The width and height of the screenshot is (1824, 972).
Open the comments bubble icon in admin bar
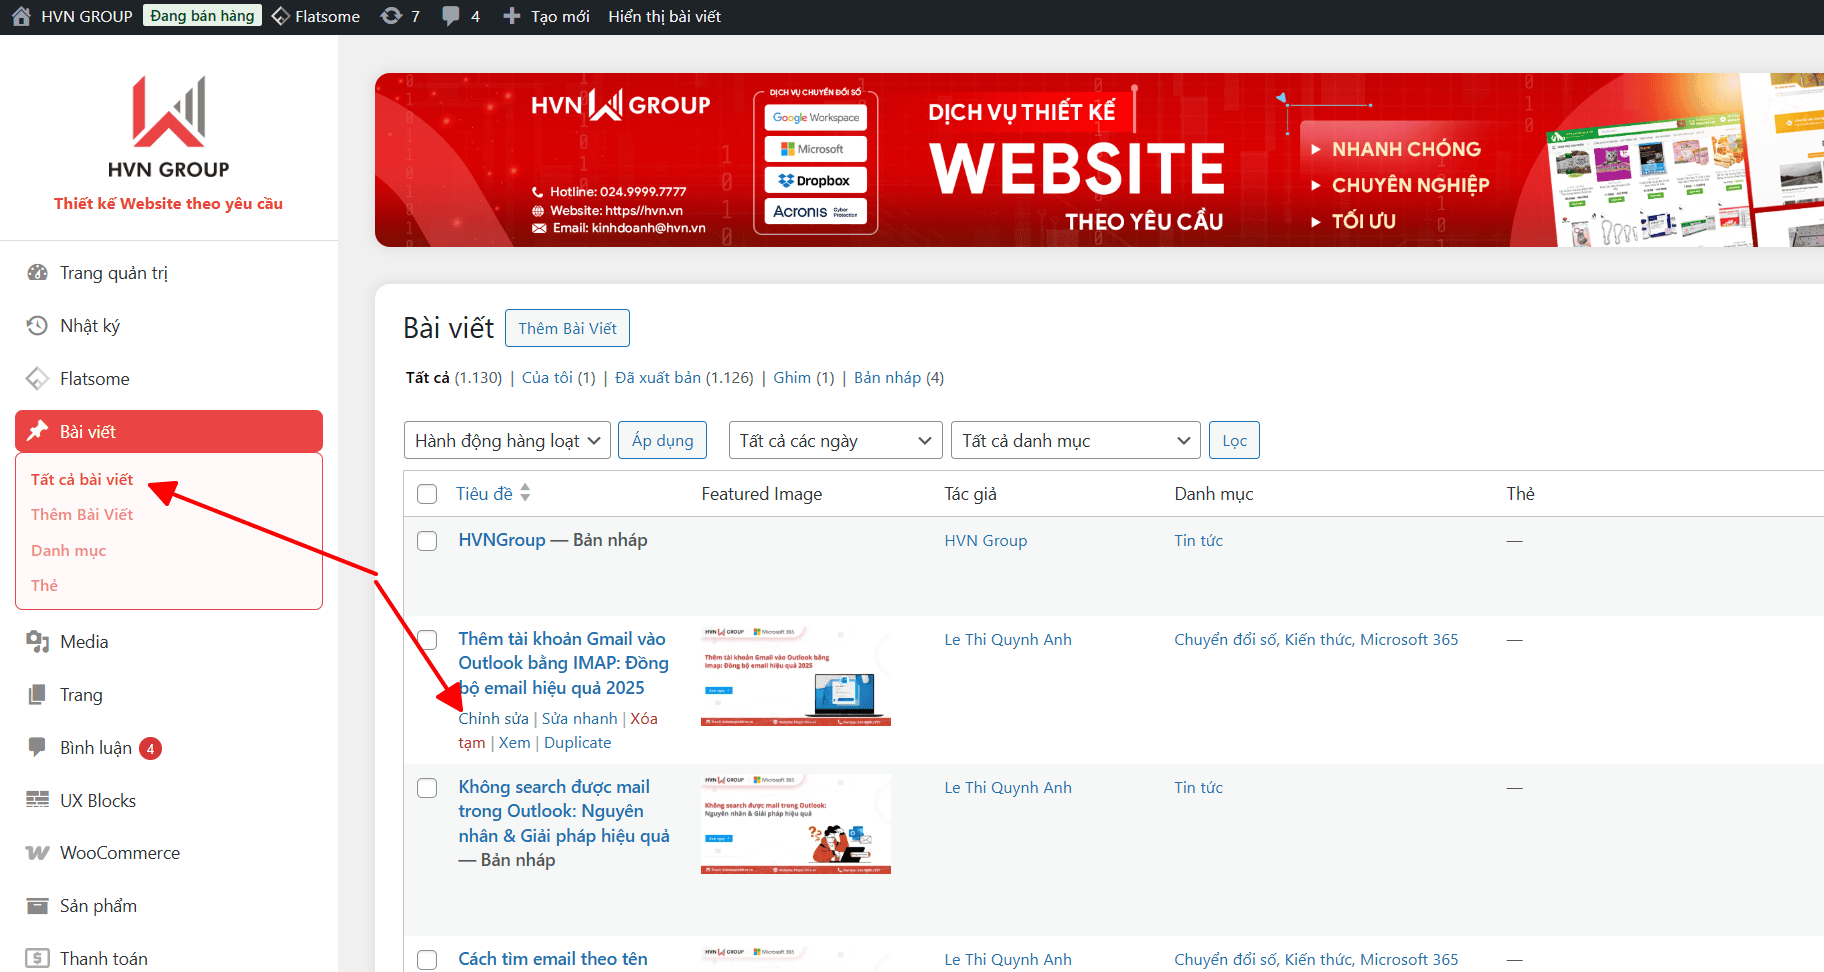click(452, 16)
